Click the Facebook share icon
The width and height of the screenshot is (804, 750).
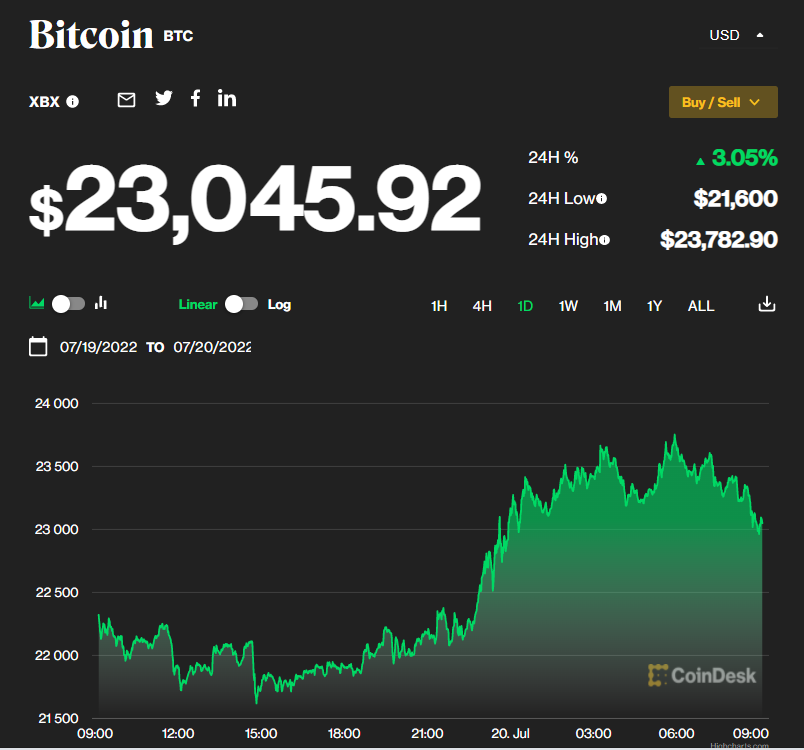pos(196,98)
